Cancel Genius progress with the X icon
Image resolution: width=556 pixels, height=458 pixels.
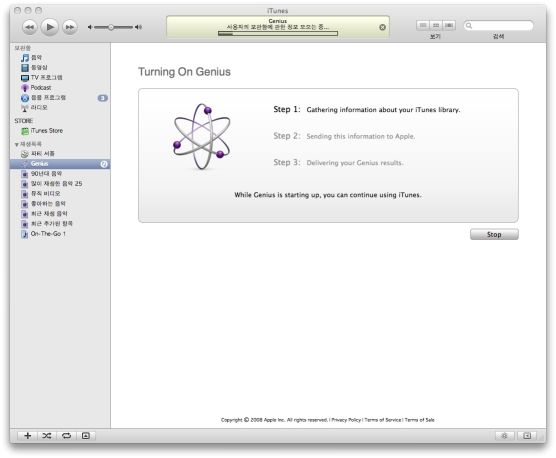click(x=382, y=27)
